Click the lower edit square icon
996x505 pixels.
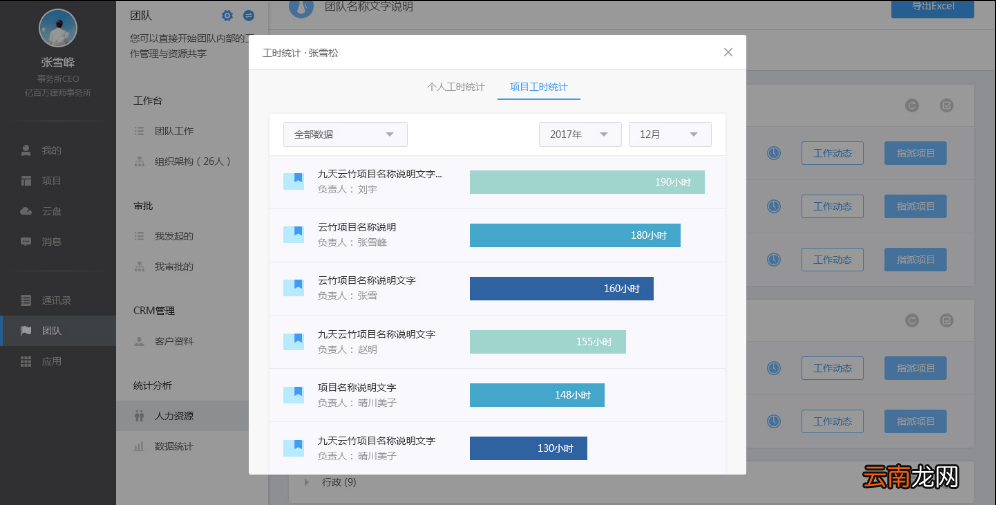(x=946, y=321)
